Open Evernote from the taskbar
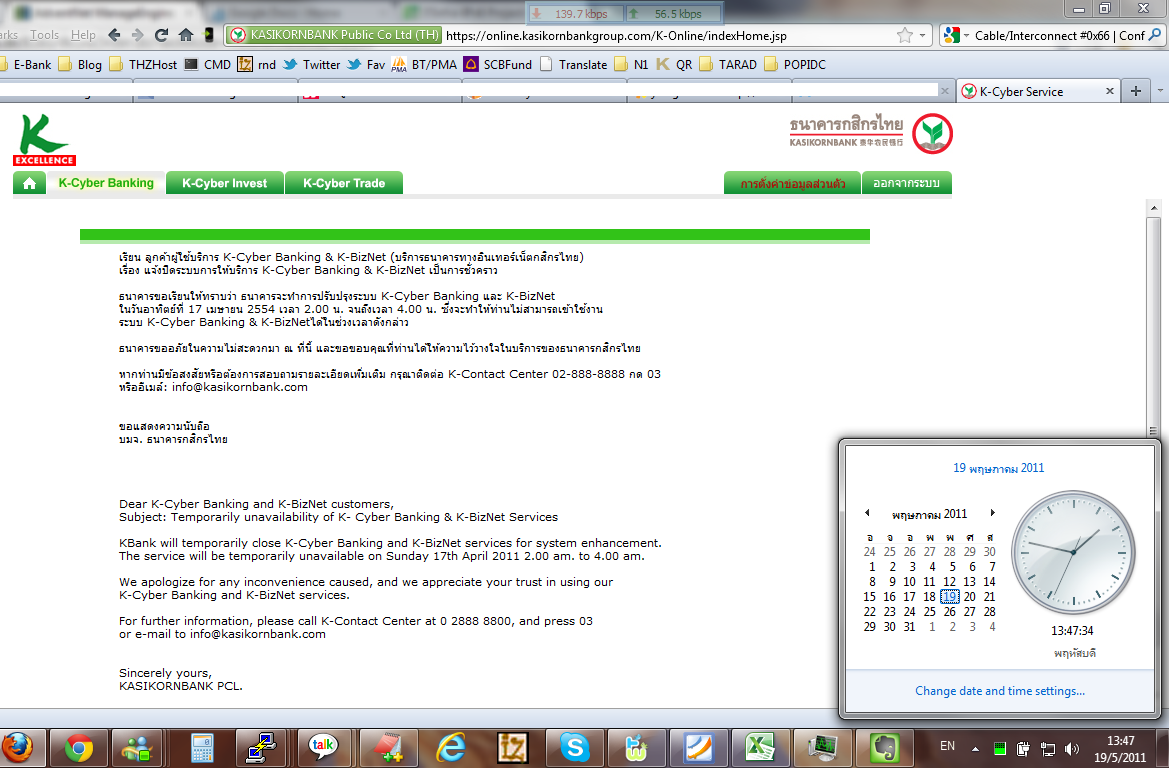Screen dimensions: 1169x768 click(884, 748)
